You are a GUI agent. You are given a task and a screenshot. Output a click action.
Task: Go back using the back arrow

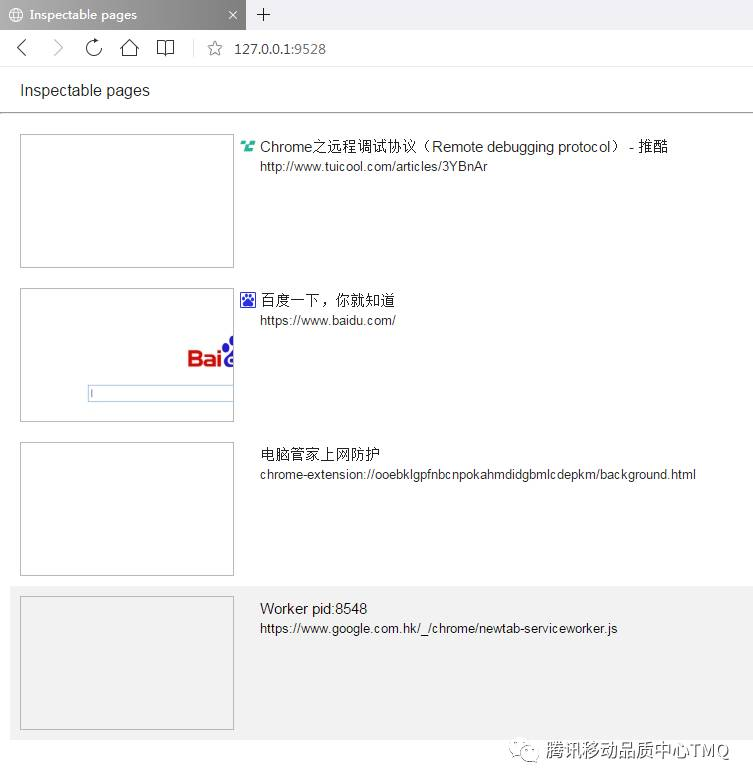point(22,48)
